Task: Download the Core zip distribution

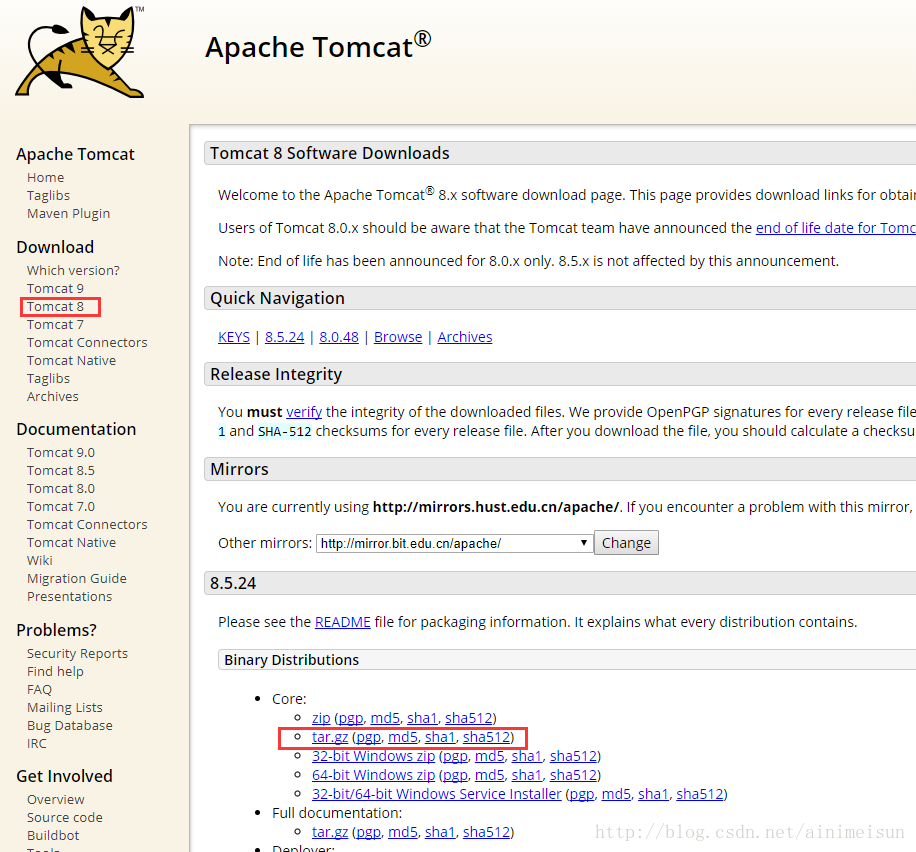Action: (321, 718)
